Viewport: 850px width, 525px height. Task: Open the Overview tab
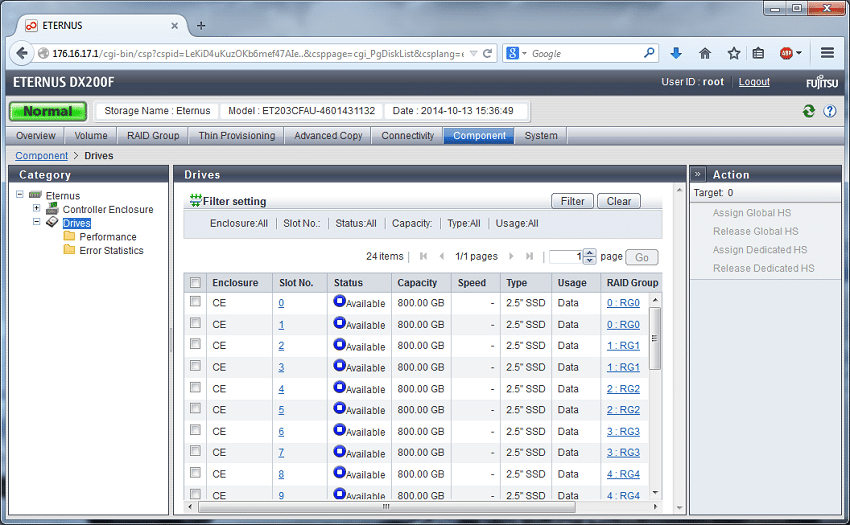[x=36, y=136]
